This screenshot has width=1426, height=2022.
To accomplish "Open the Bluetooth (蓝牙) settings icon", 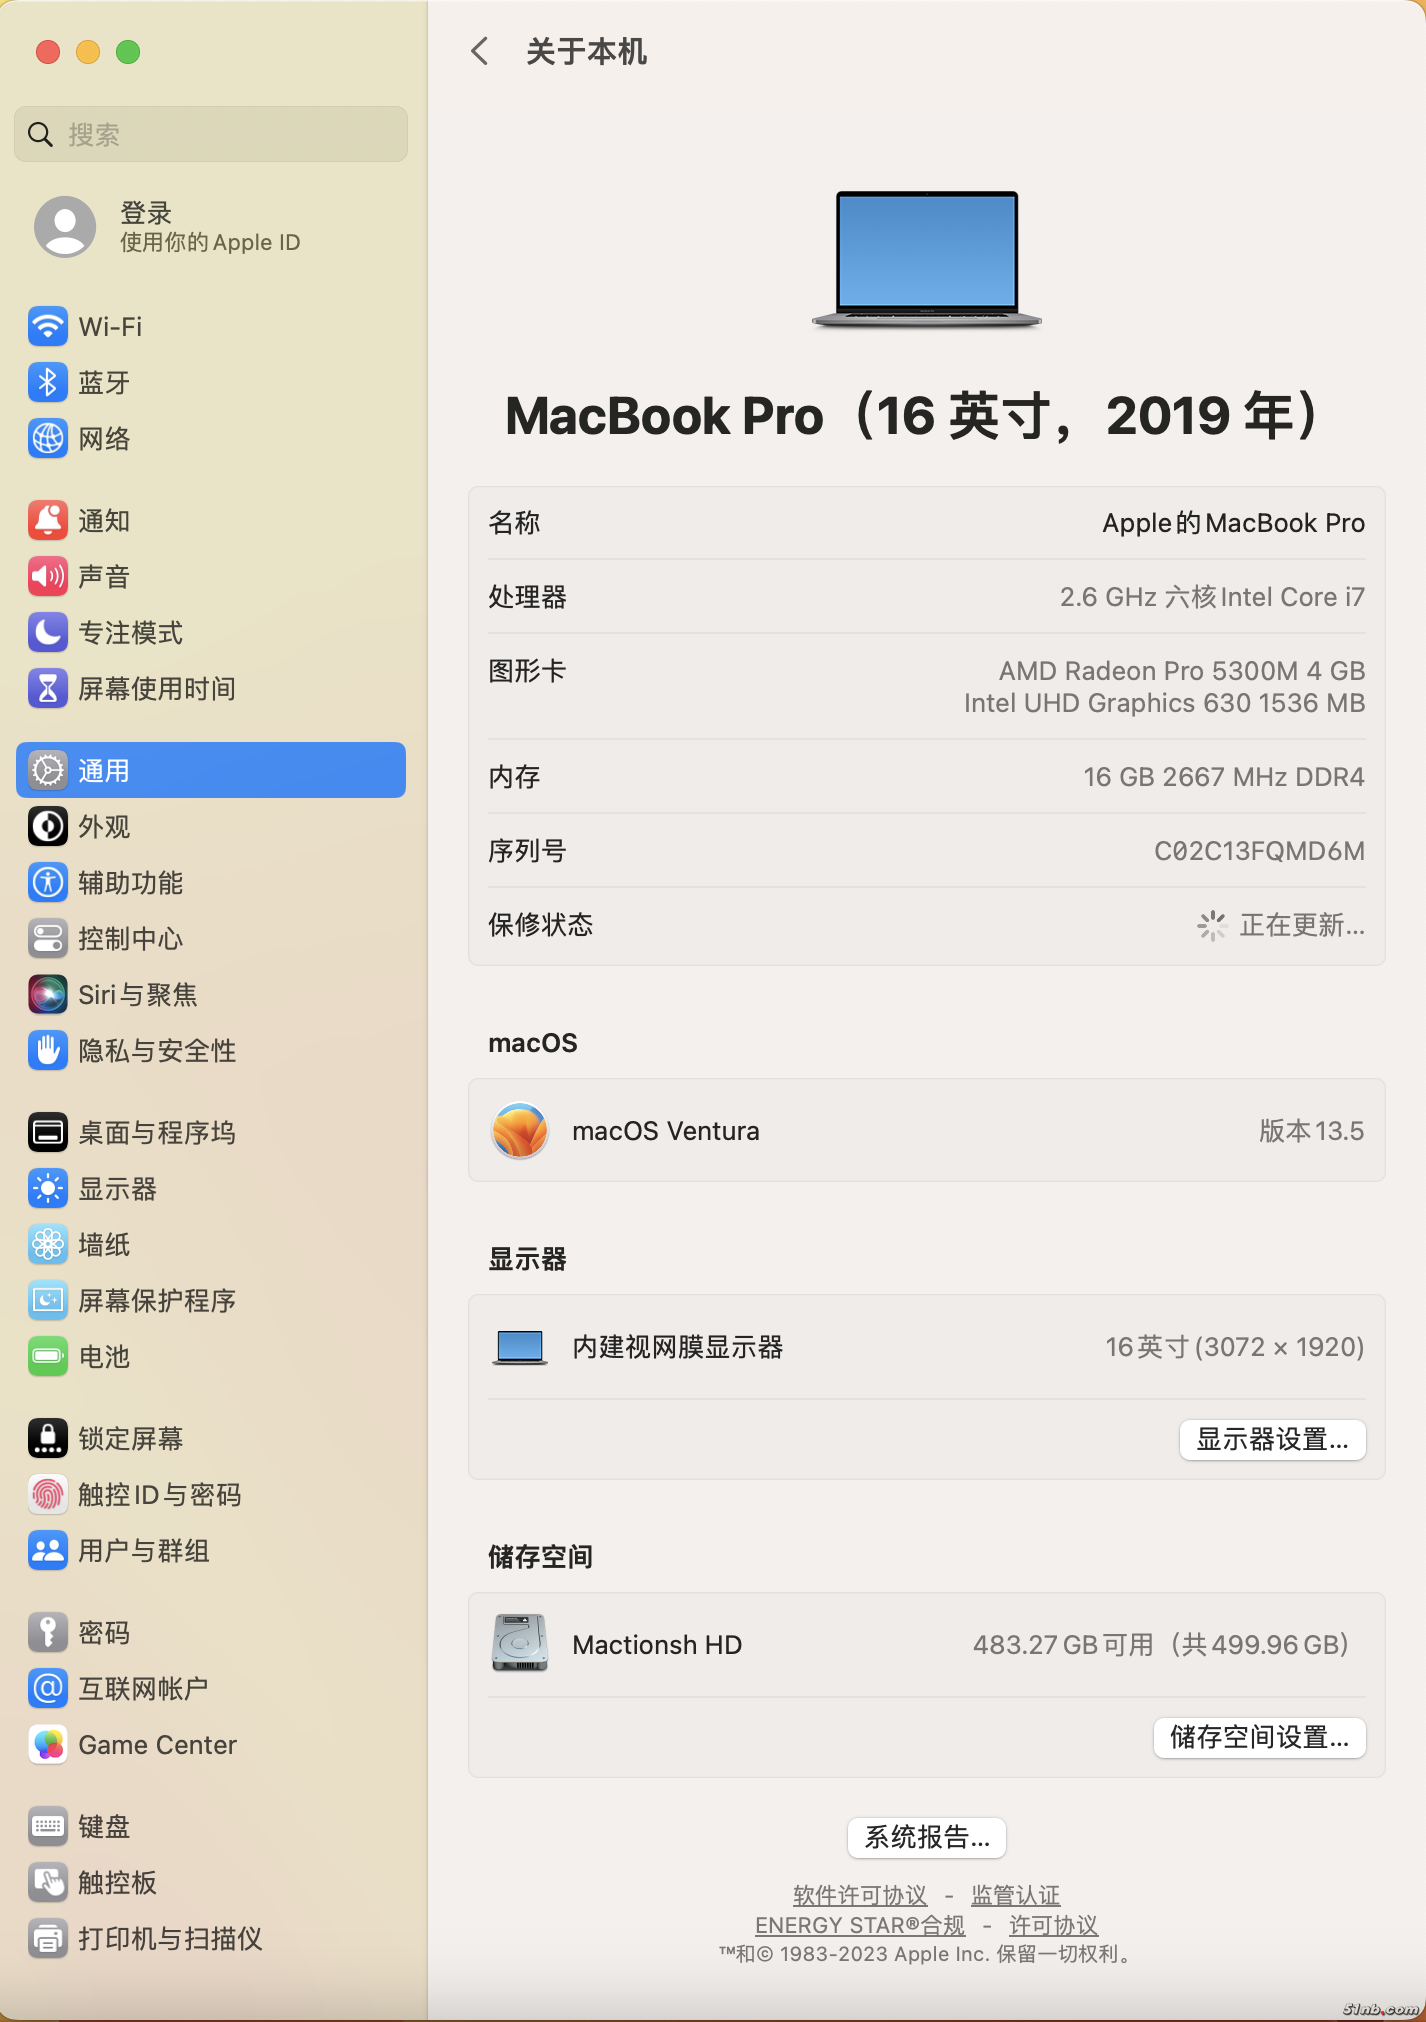I will coord(48,383).
